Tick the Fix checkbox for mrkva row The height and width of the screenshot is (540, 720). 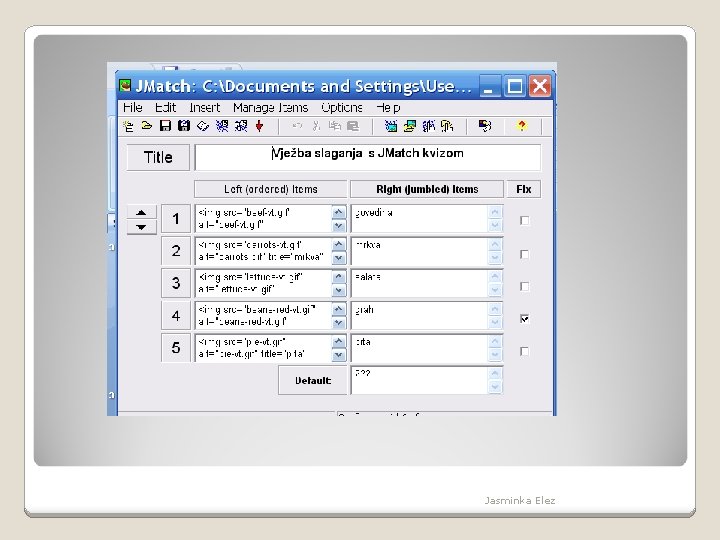click(x=524, y=254)
